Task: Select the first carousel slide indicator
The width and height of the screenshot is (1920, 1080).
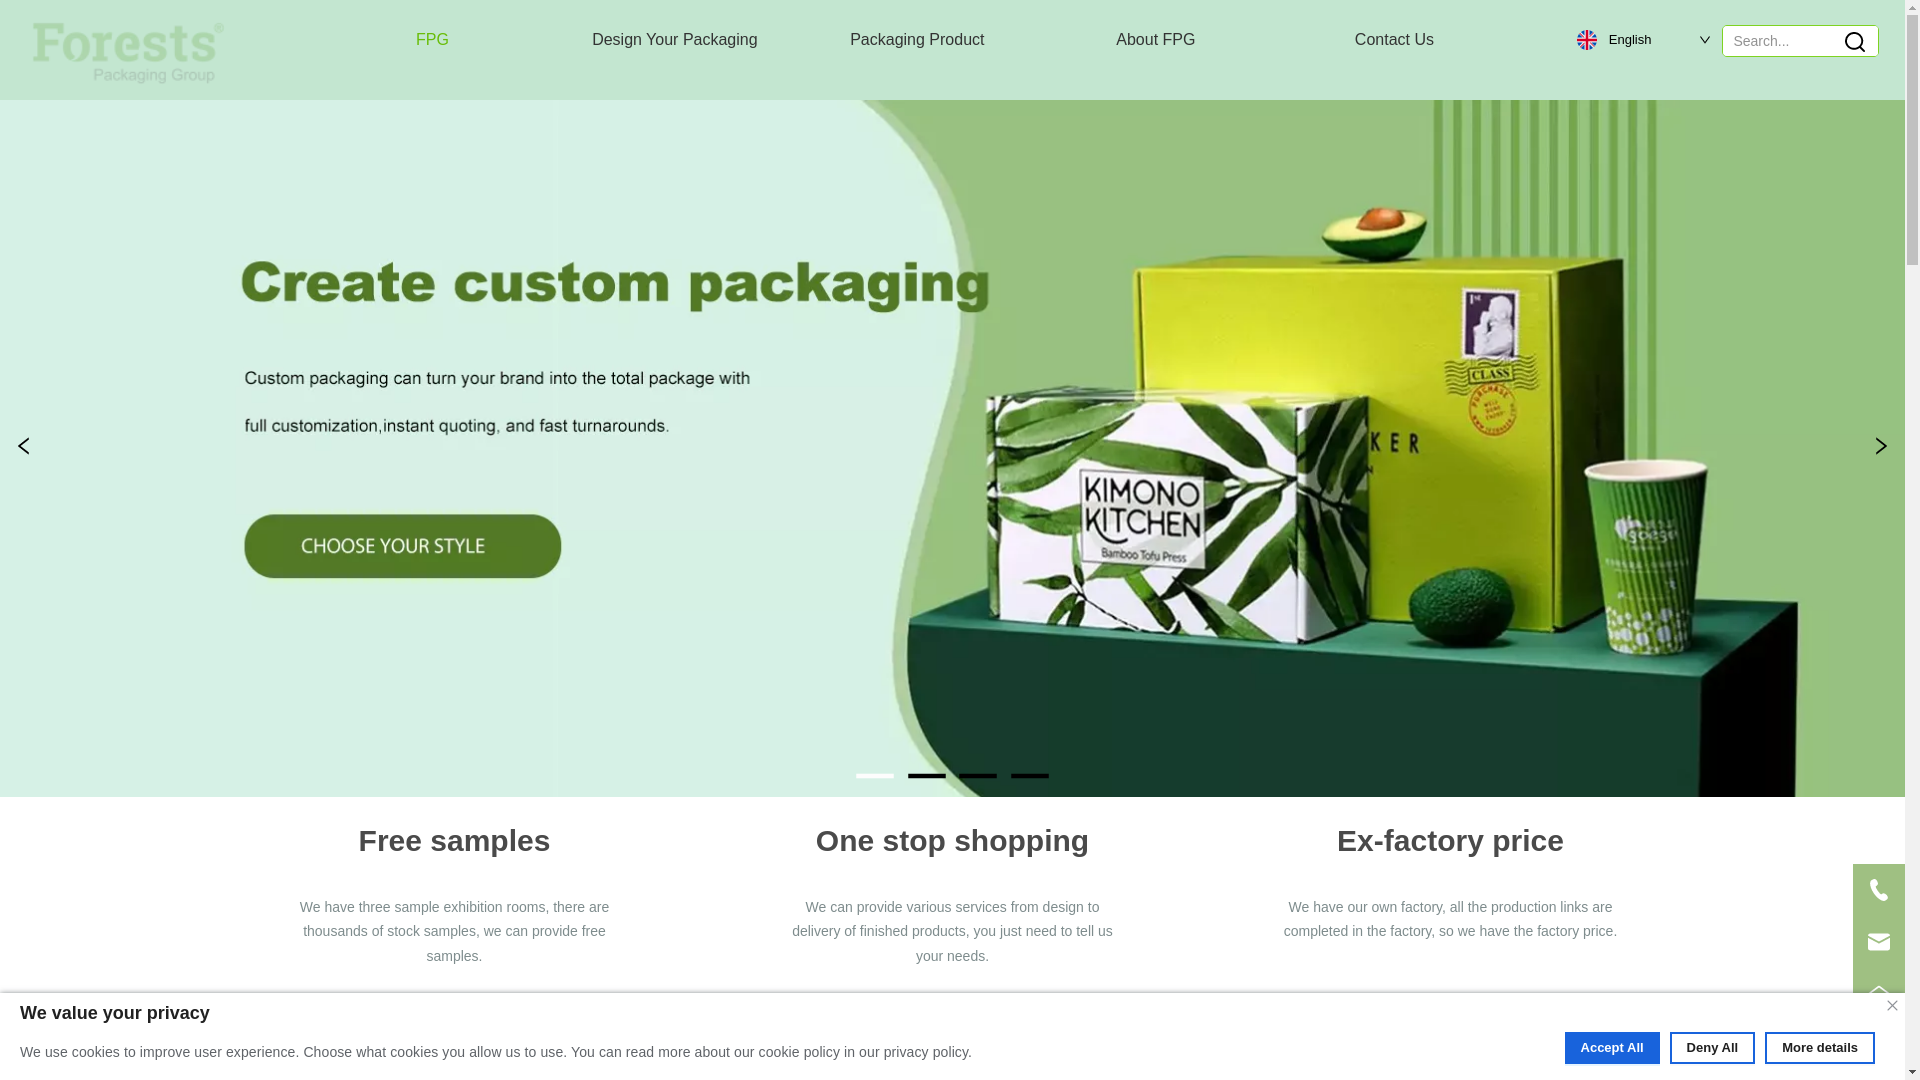Action: pos(875,776)
